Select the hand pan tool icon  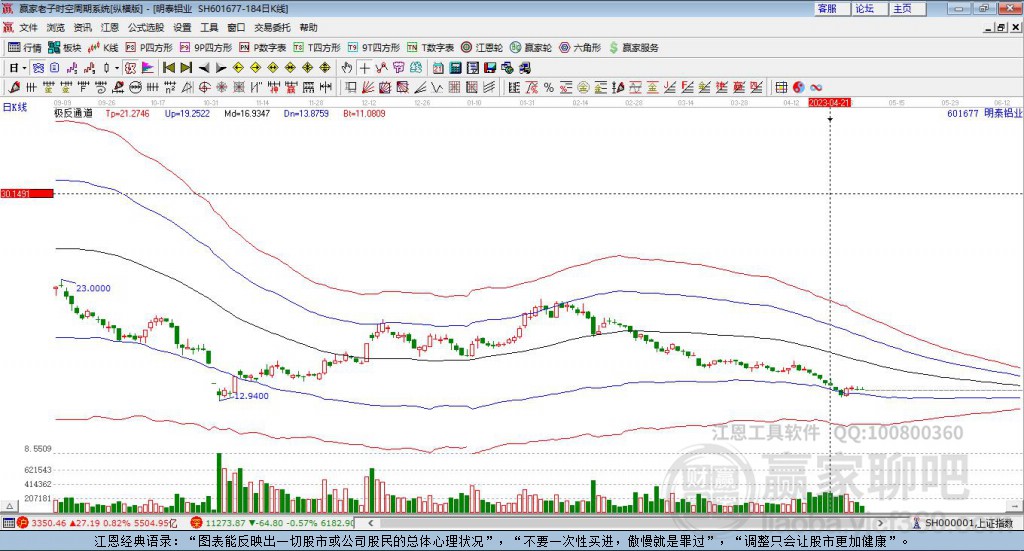pyautogui.click(x=347, y=67)
